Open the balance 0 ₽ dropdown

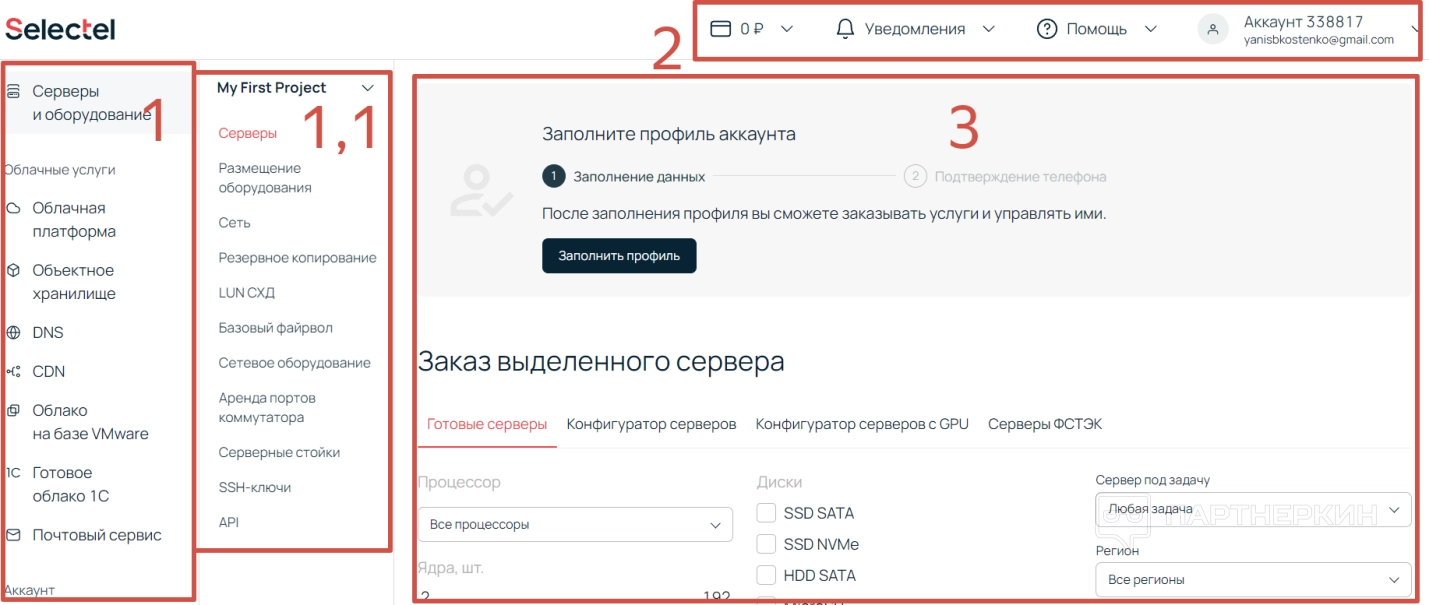click(752, 29)
